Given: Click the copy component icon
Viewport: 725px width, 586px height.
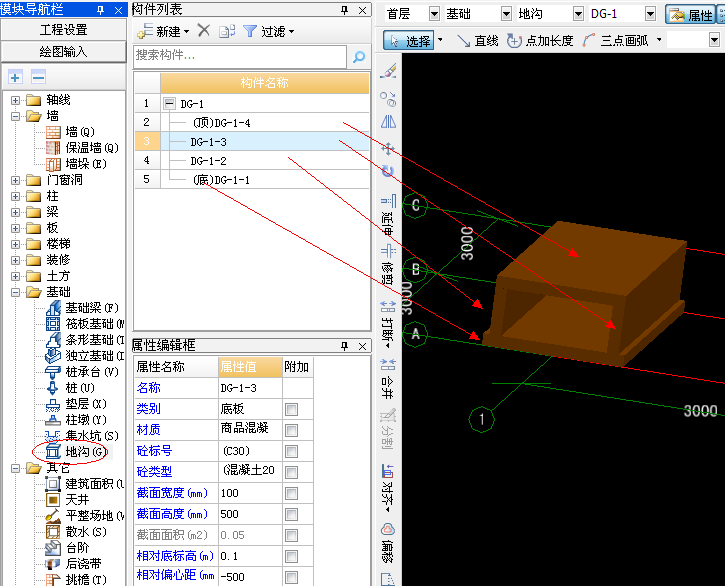Looking at the screenshot, I should pos(227,31).
